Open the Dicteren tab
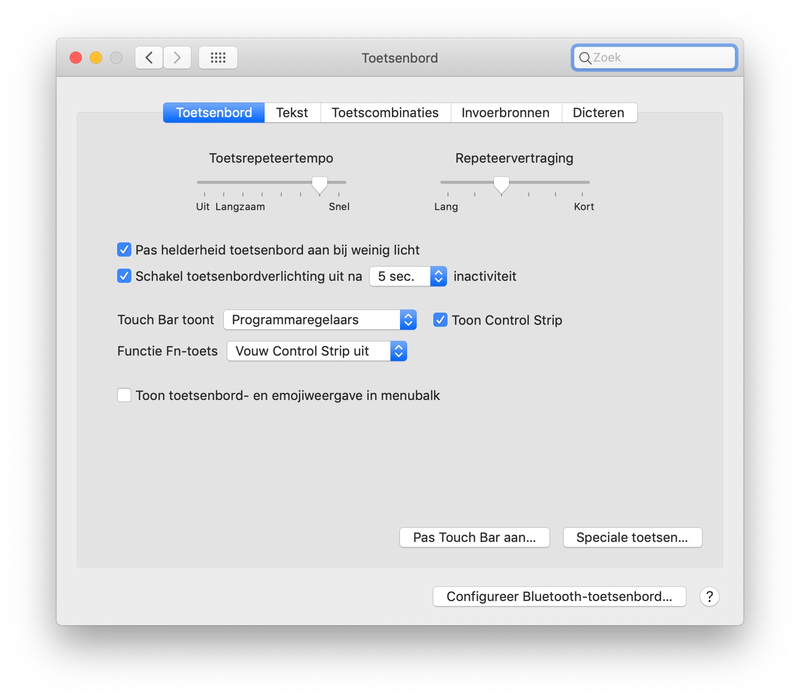Image resolution: width=800 pixels, height=700 pixels. [598, 113]
